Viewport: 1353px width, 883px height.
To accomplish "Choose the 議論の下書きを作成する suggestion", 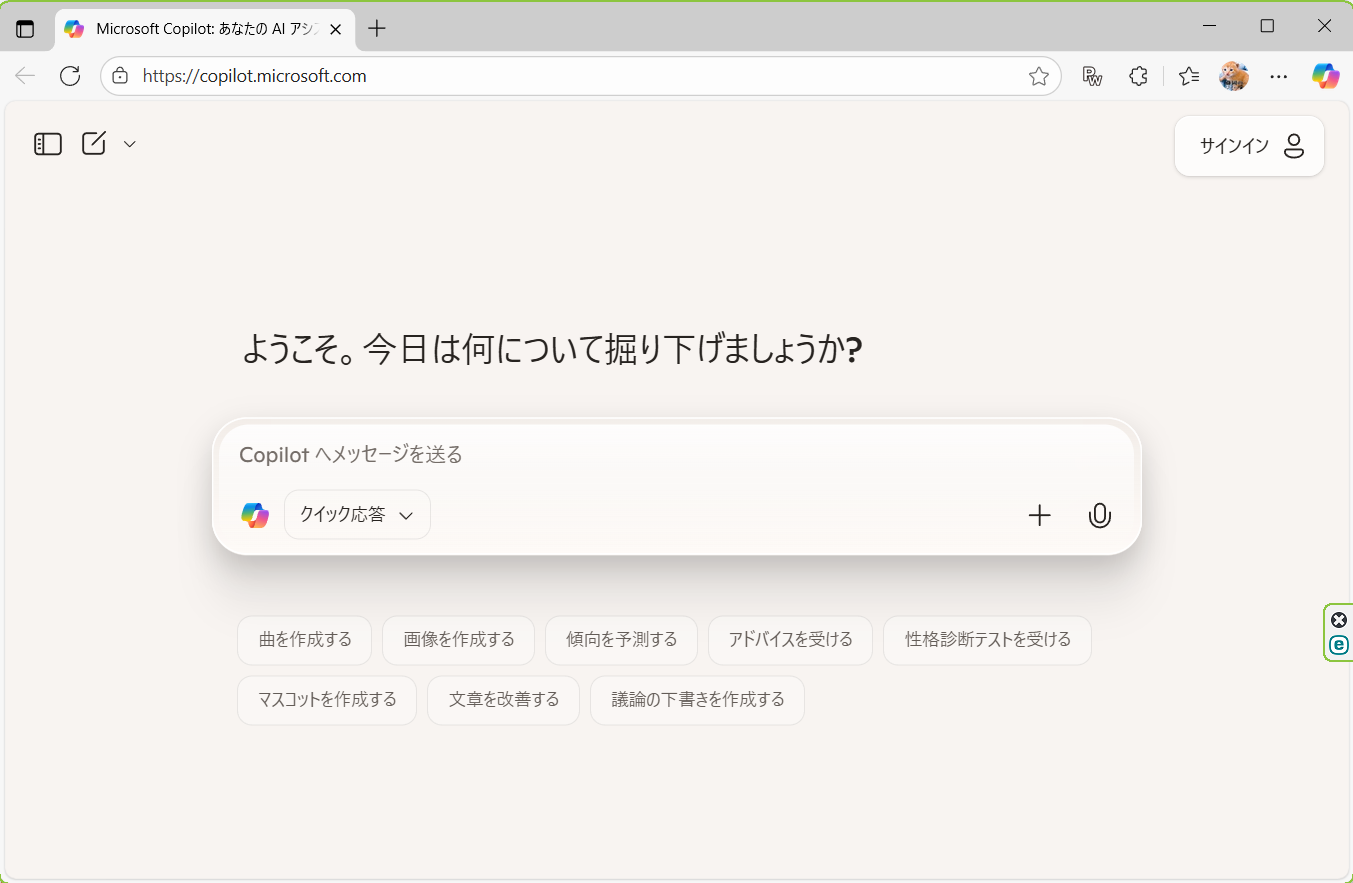I will [x=697, y=700].
